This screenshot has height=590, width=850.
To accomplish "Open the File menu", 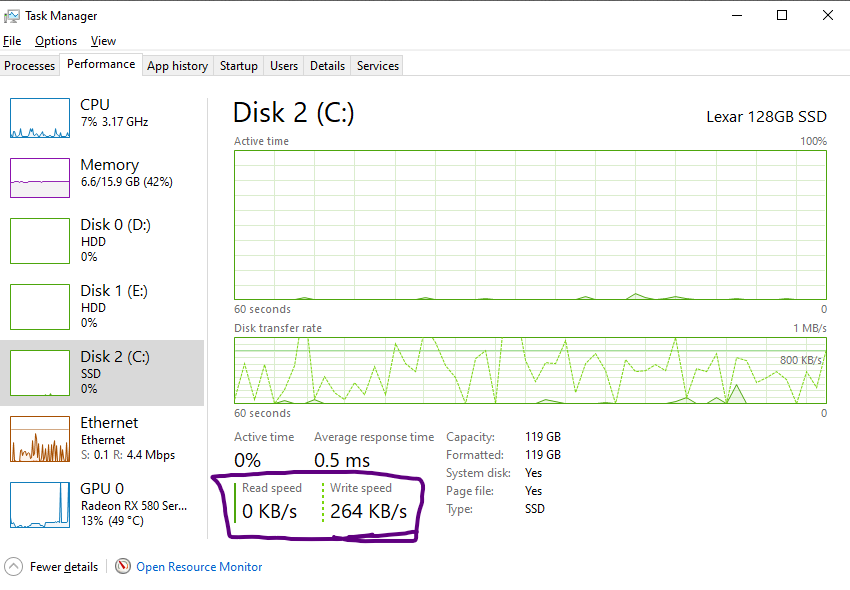I will (x=12, y=41).
